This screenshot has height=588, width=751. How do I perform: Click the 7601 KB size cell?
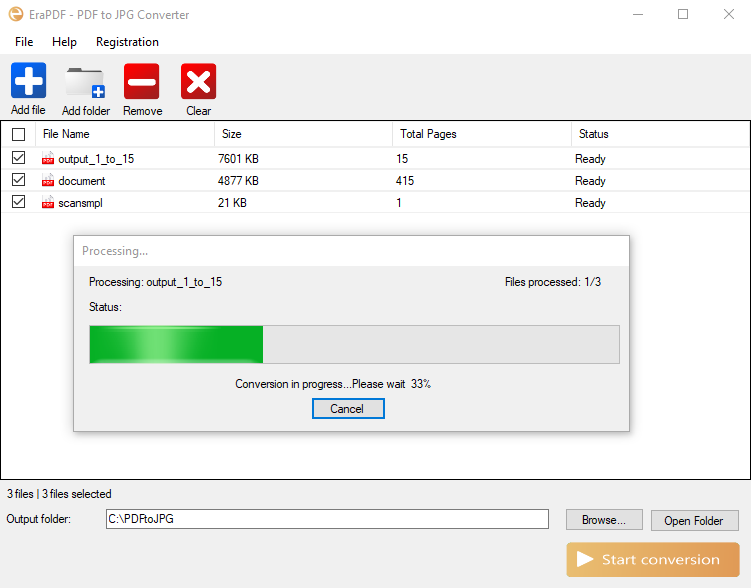coord(238,158)
